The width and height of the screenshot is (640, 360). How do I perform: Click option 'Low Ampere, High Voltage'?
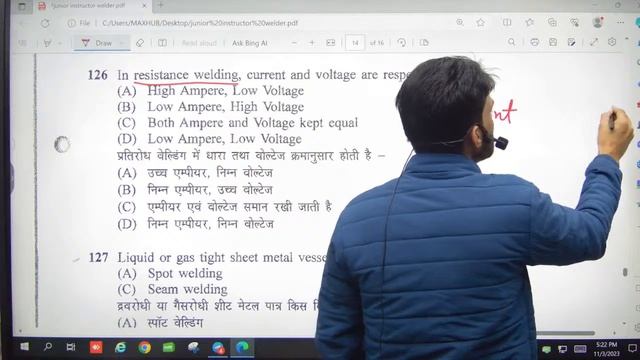225,107
